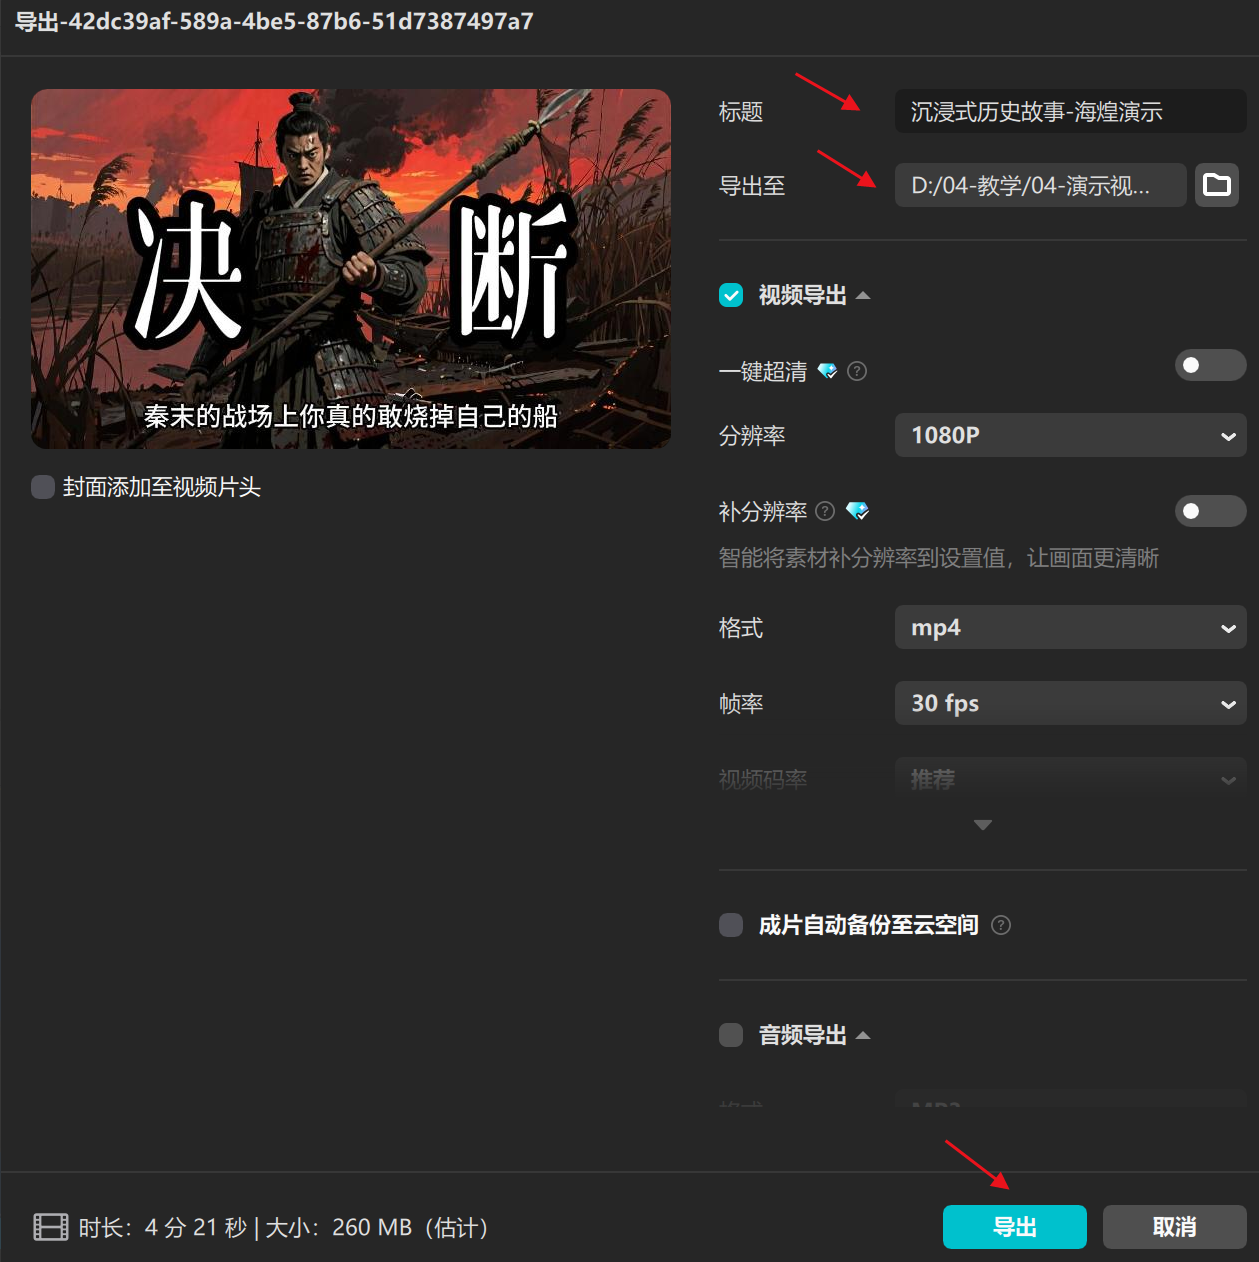
Task: Click the VIP diamond icon beside 补分辨率
Action: pos(857,511)
